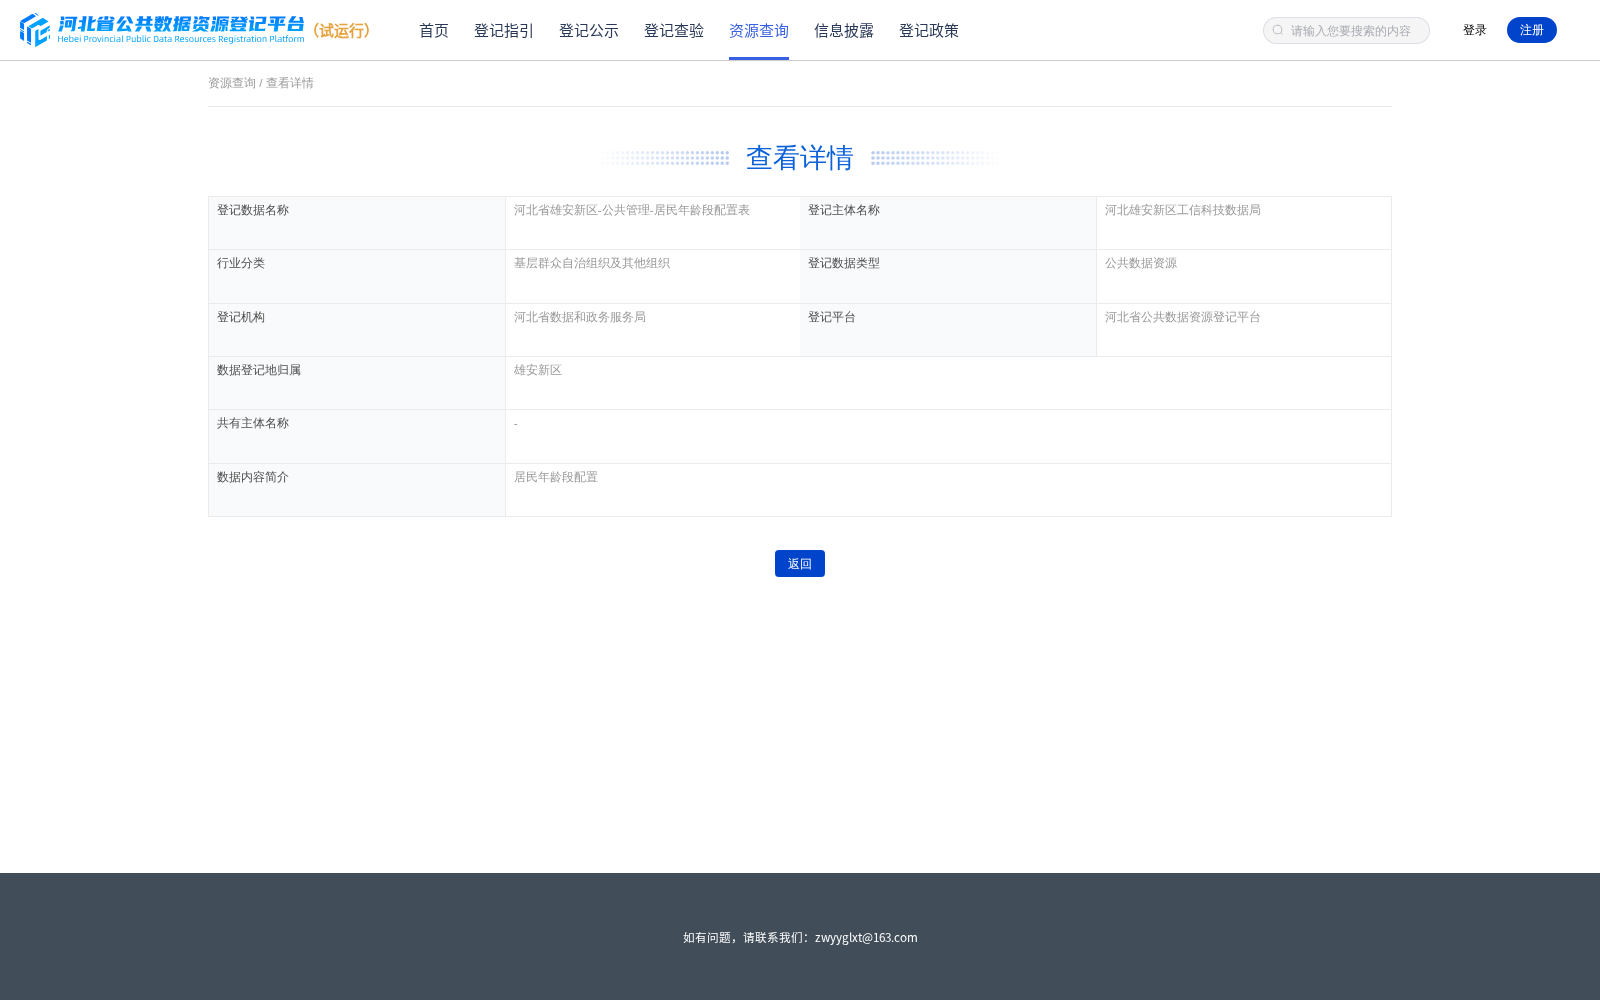Click the （试运行） label beside the logo
Image resolution: width=1600 pixels, height=1000 pixels.
click(x=342, y=31)
